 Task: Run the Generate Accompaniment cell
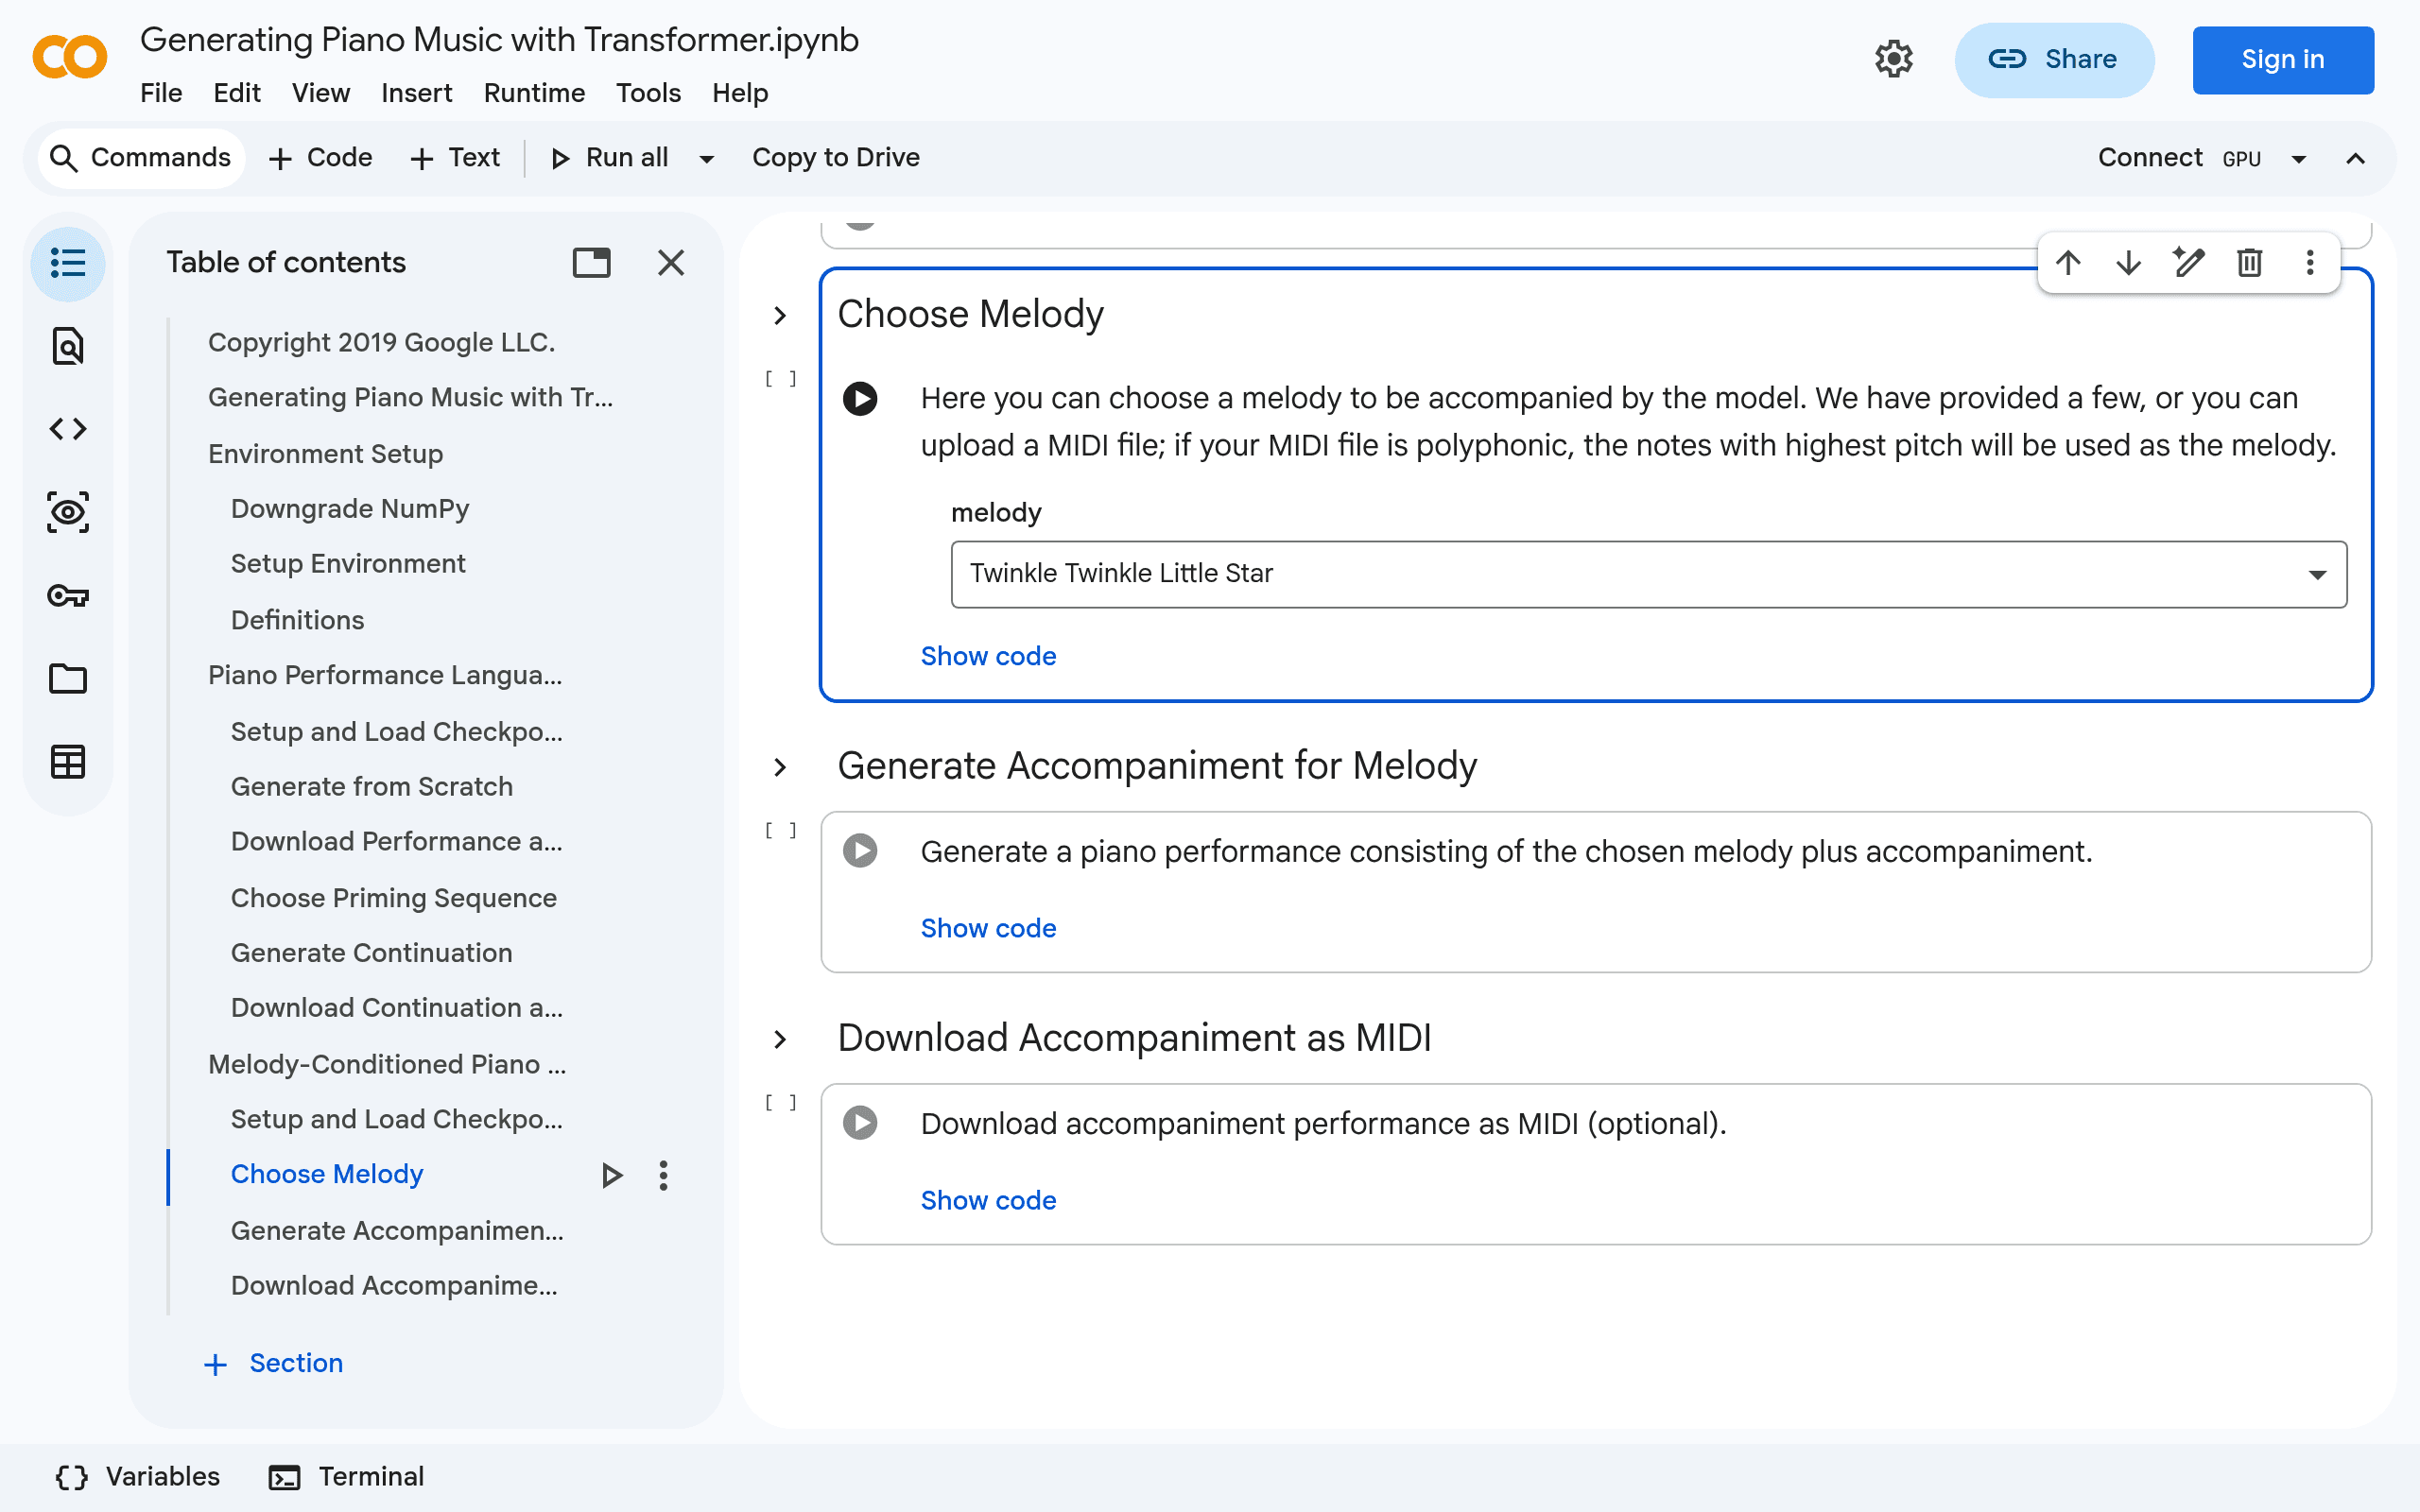(860, 851)
